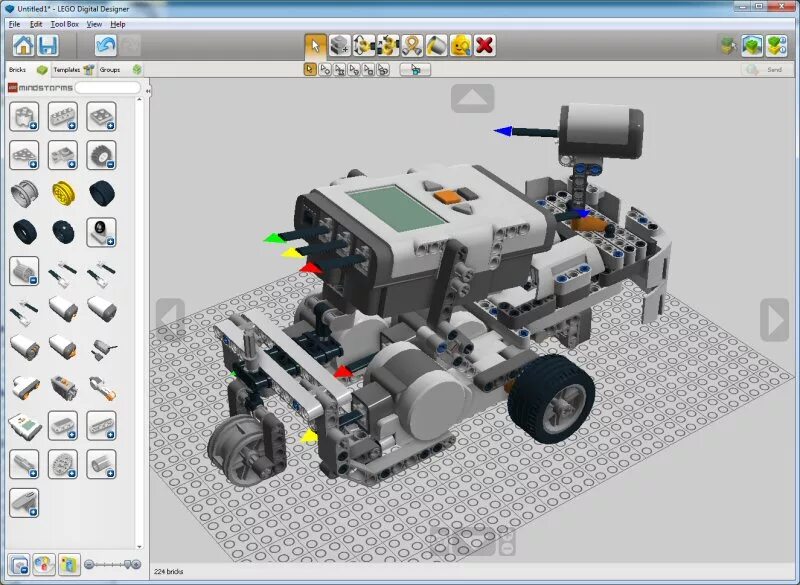Open the View menu
The image size is (800, 585).
tap(94, 24)
